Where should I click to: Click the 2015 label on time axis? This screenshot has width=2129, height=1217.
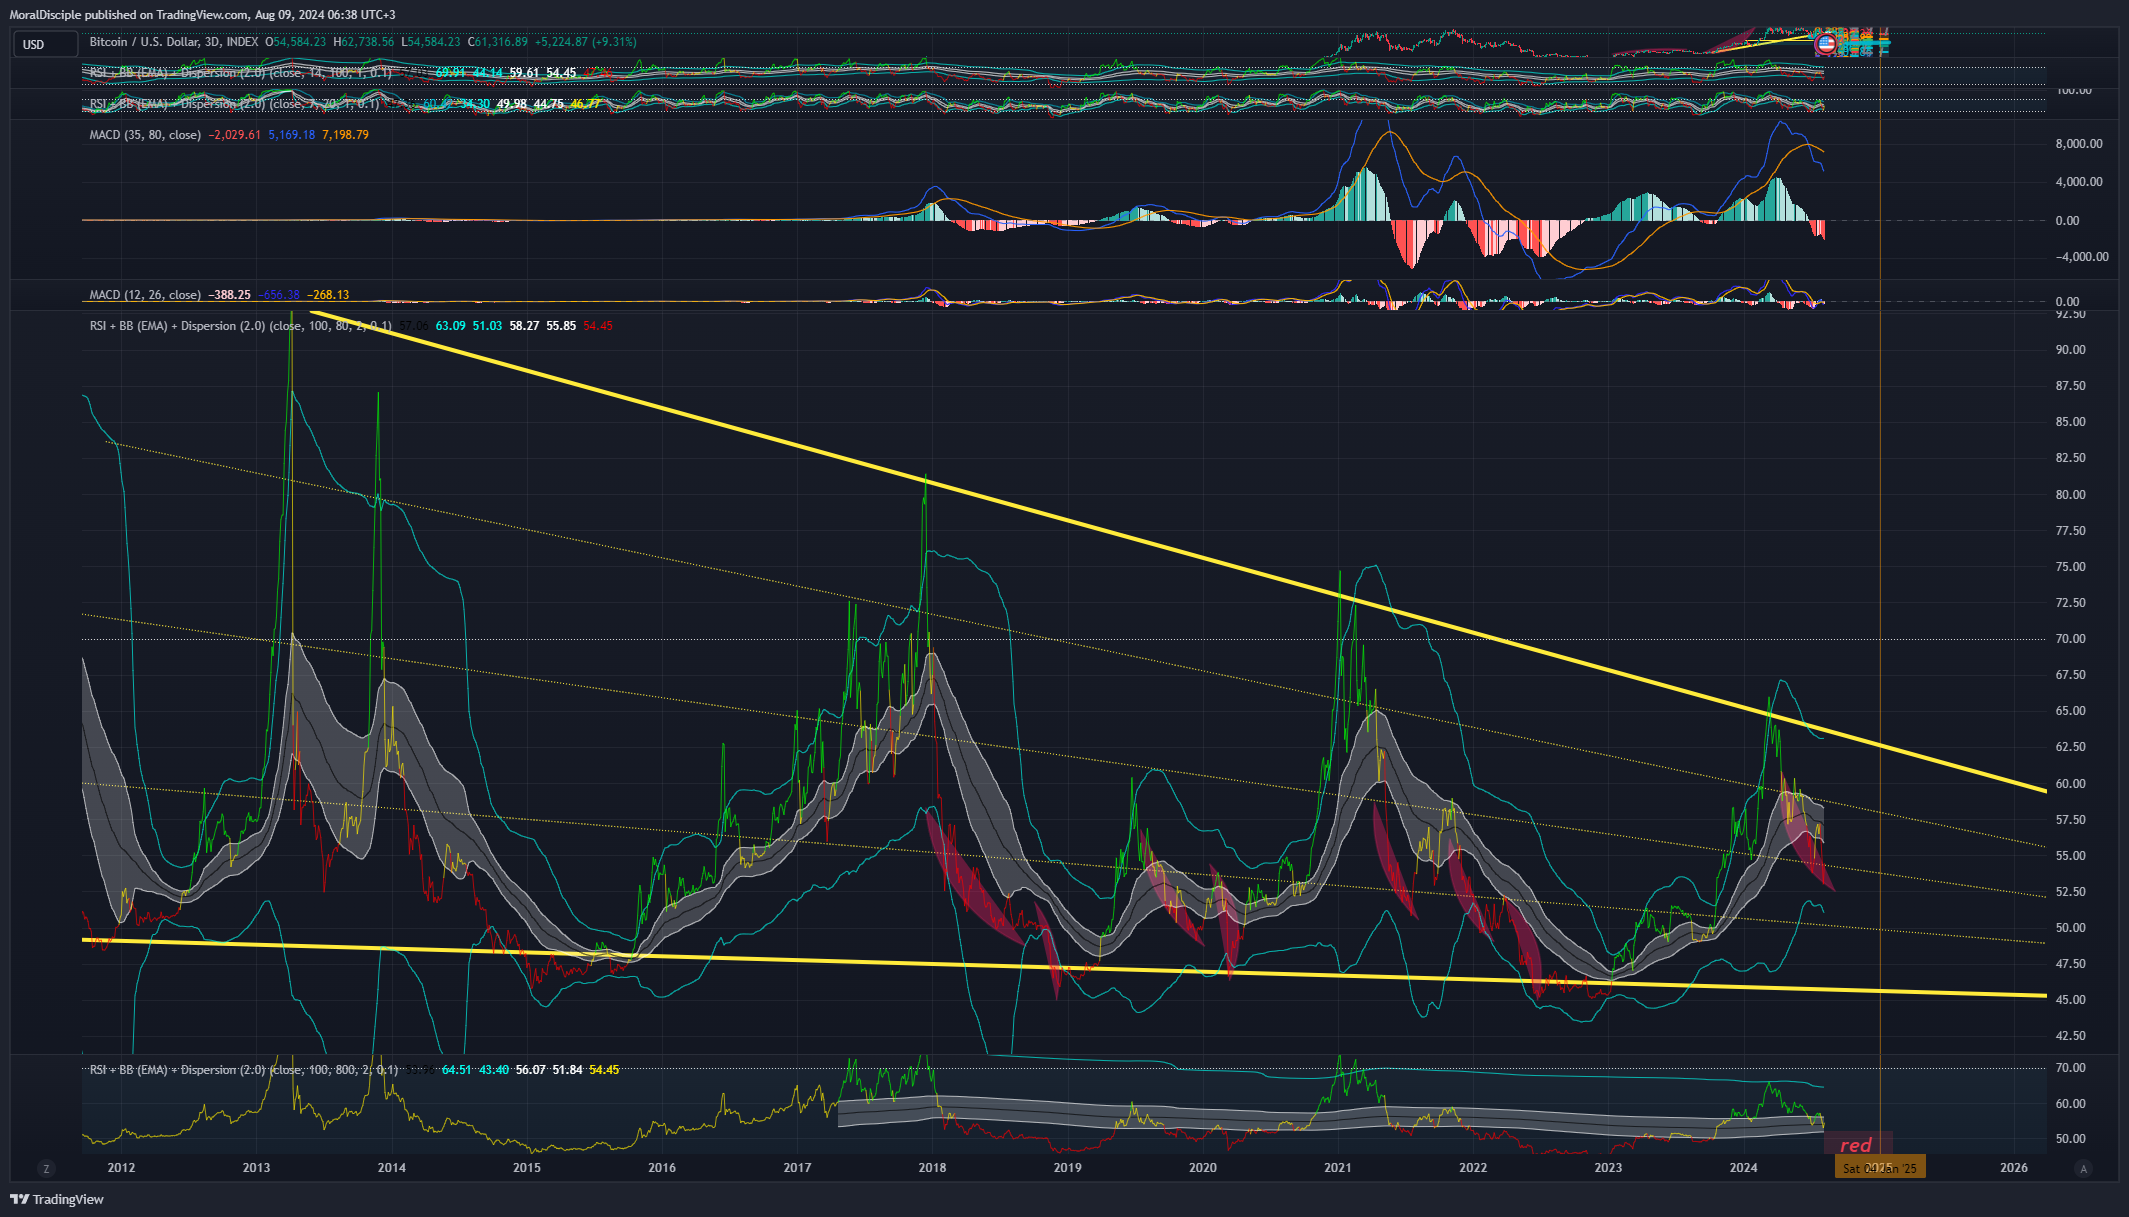tap(527, 1168)
